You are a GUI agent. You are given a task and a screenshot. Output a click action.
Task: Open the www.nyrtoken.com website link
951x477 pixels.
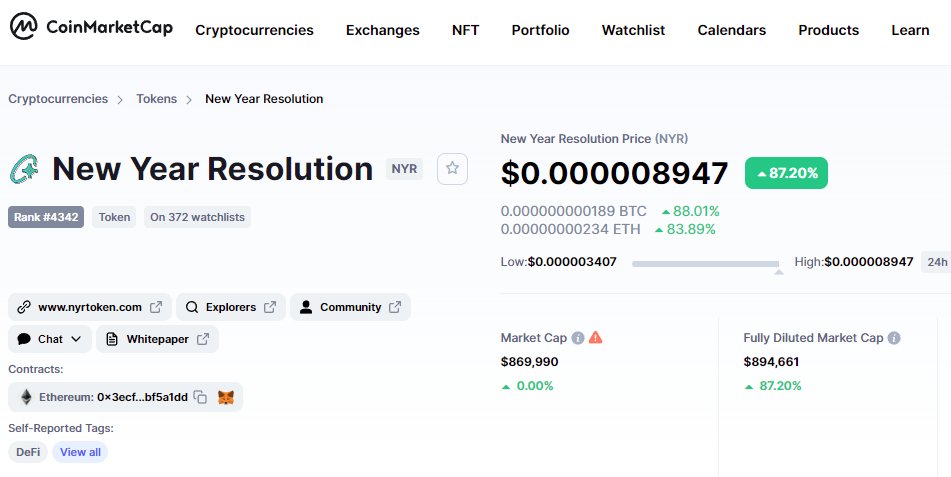tap(90, 307)
